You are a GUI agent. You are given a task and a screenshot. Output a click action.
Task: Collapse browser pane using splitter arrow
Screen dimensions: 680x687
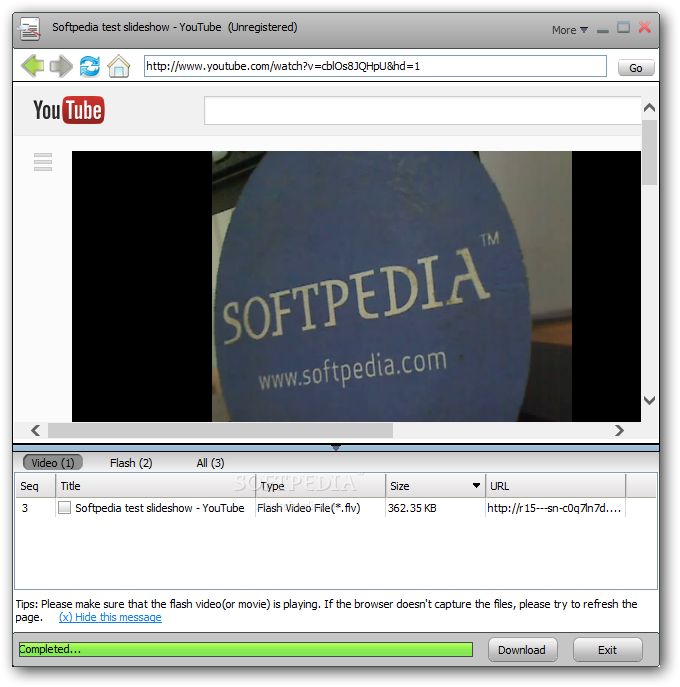[336, 447]
